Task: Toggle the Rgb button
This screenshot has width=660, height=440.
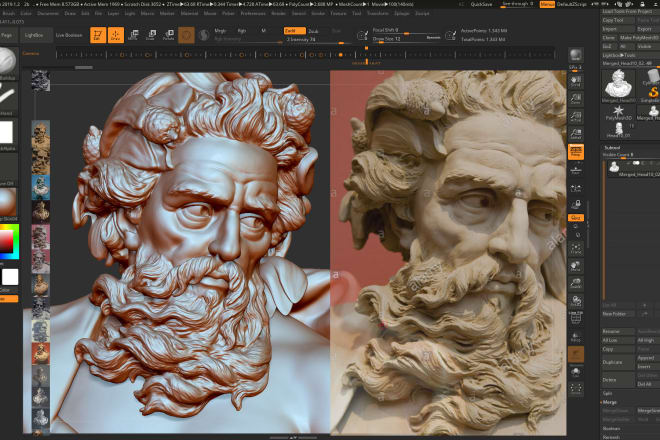Action: (242, 31)
